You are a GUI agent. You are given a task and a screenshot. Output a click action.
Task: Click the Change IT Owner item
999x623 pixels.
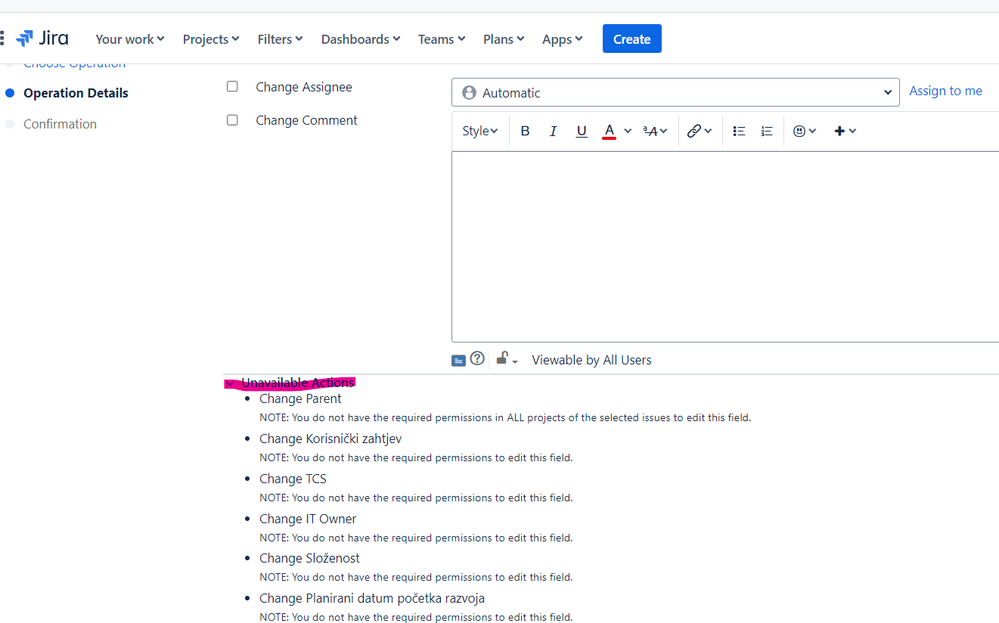pyautogui.click(x=308, y=519)
